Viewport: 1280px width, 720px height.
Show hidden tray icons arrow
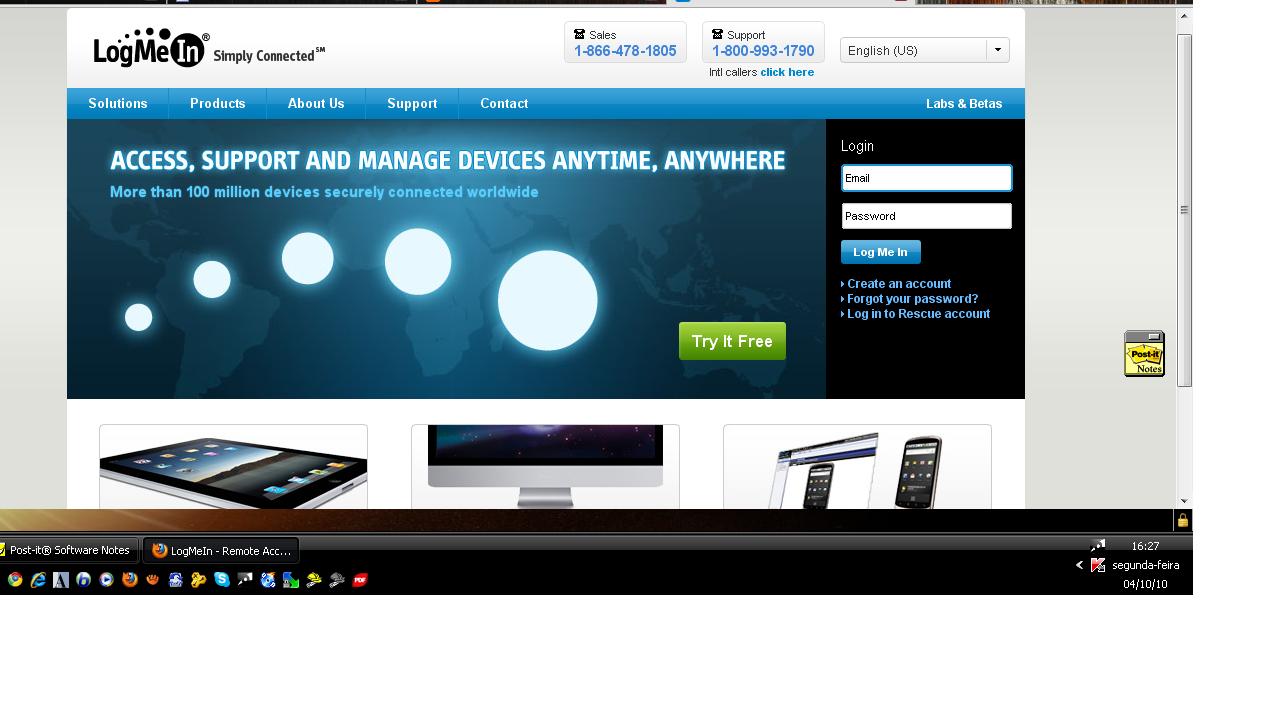pos(1079,565)
